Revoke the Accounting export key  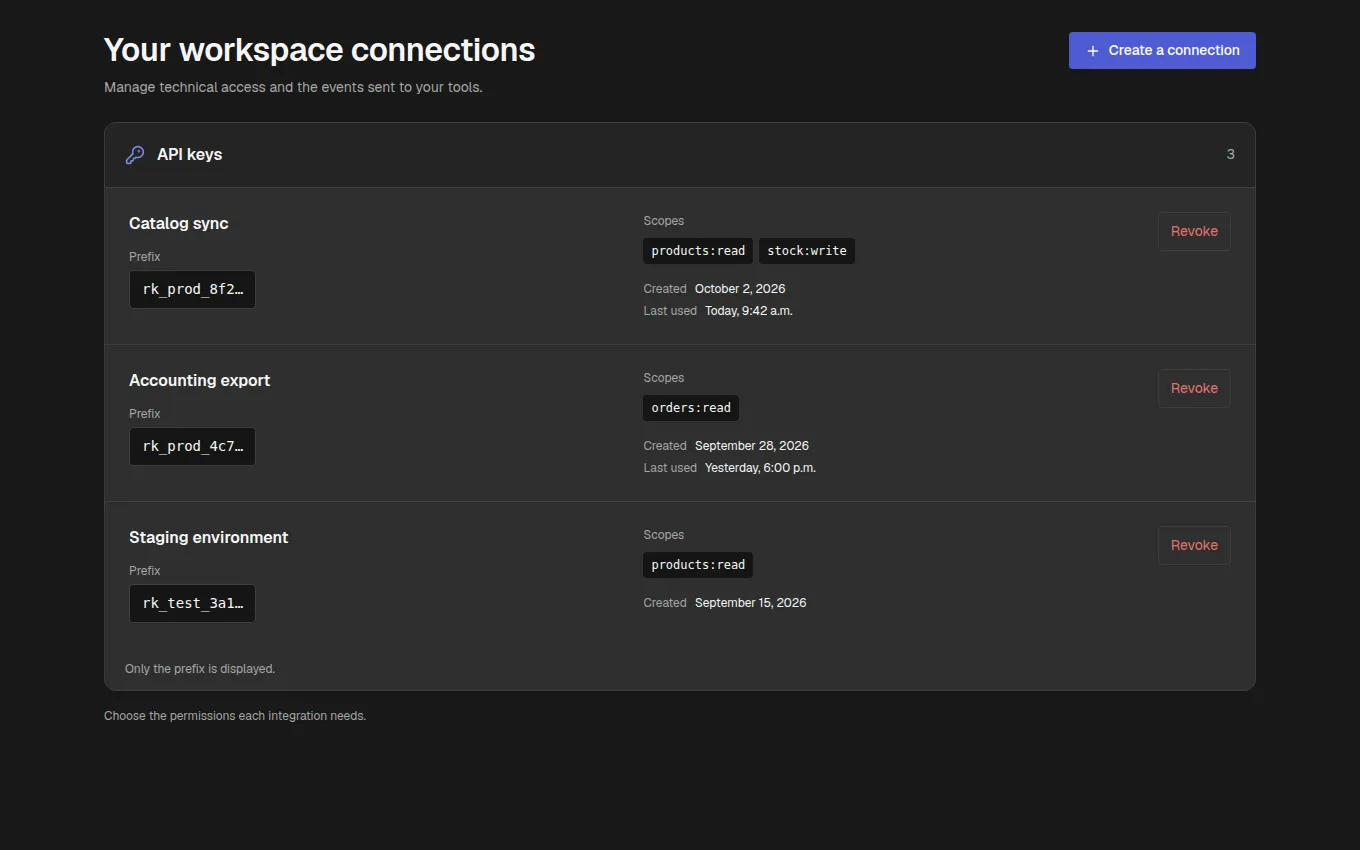tap(1194, 388)
